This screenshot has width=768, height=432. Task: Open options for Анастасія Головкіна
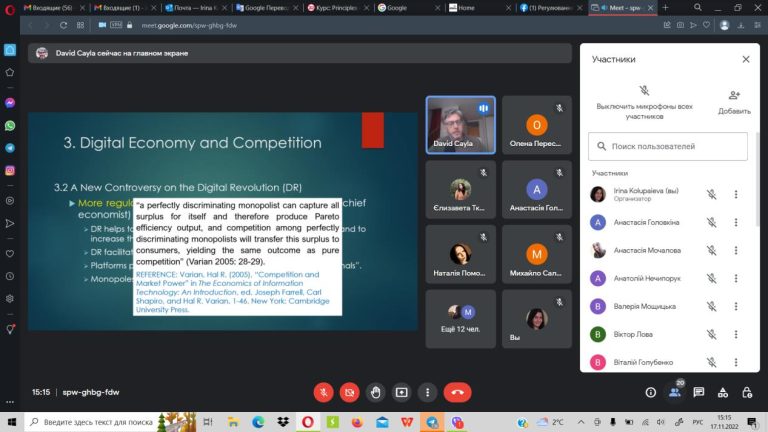[736, 222]
